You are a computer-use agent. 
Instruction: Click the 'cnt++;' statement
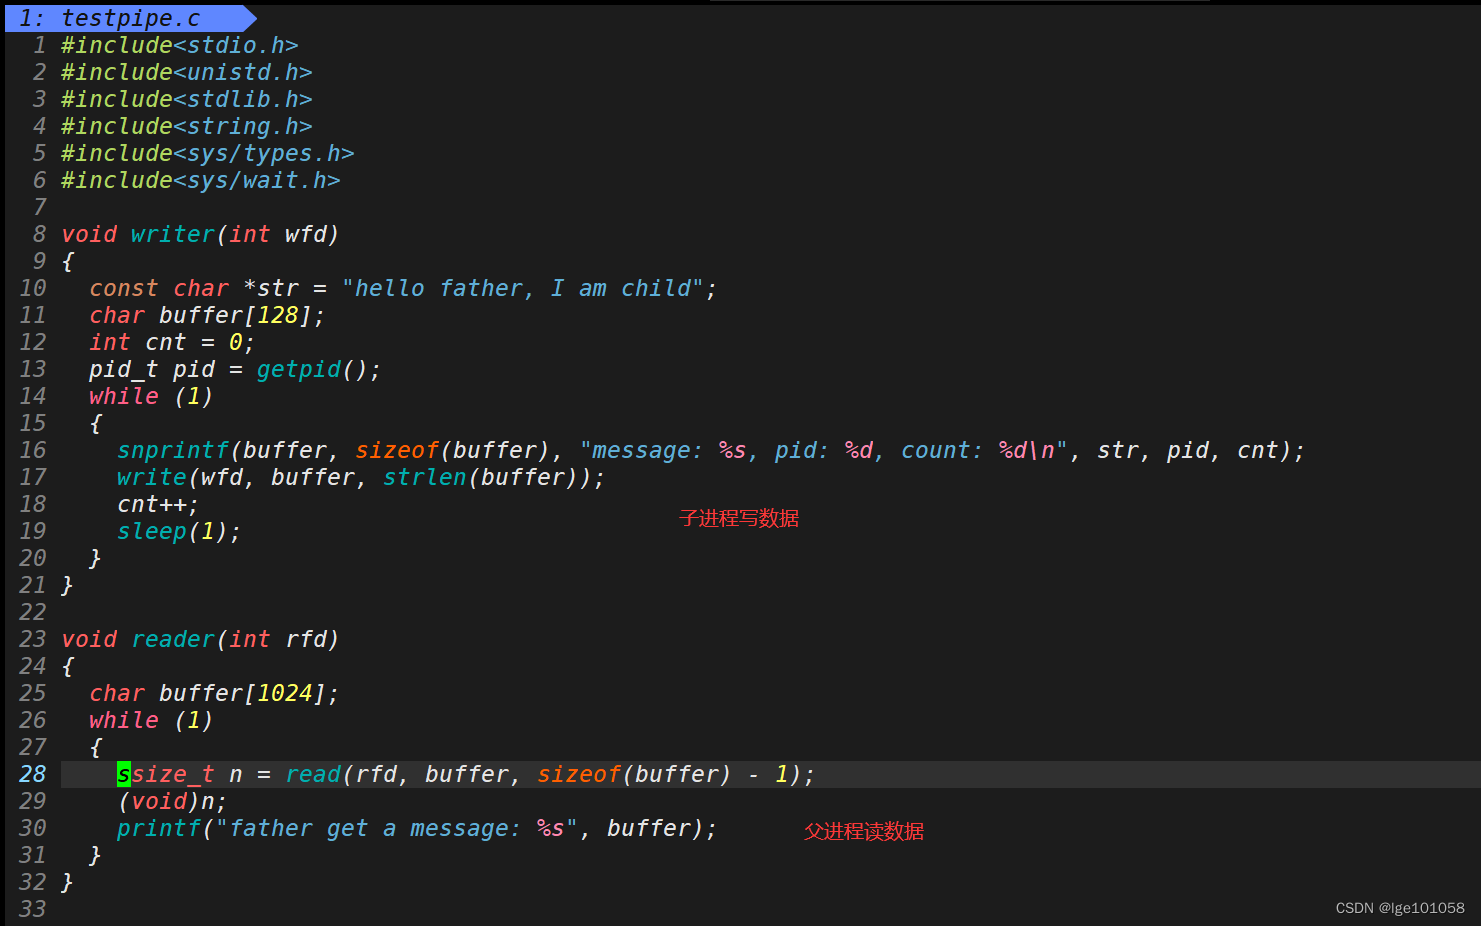(158, 505)
